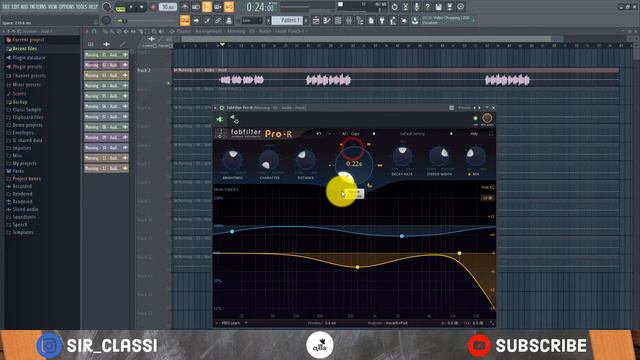This screenshot has height=360, width=640.
Task: Expand Plugin presets folder
Action: tap(27, 67)
